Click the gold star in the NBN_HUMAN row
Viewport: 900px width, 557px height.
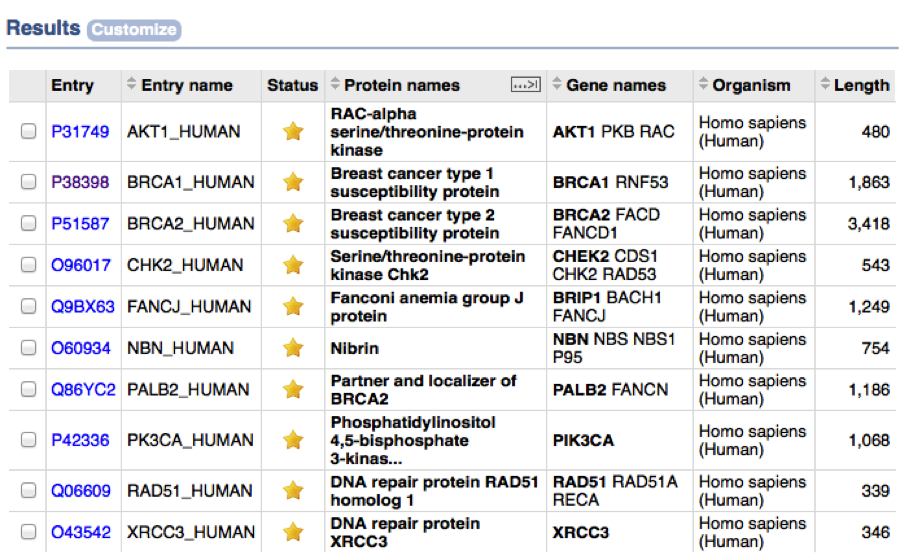(x=293, y=347)
